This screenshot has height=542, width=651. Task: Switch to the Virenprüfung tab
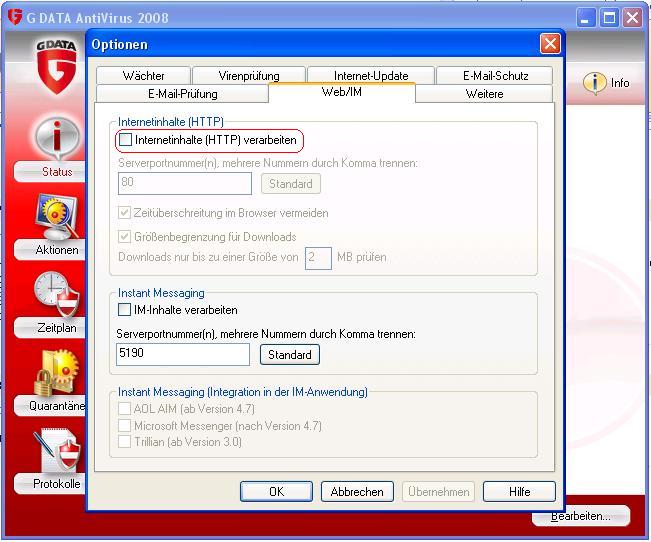point(249,76)
